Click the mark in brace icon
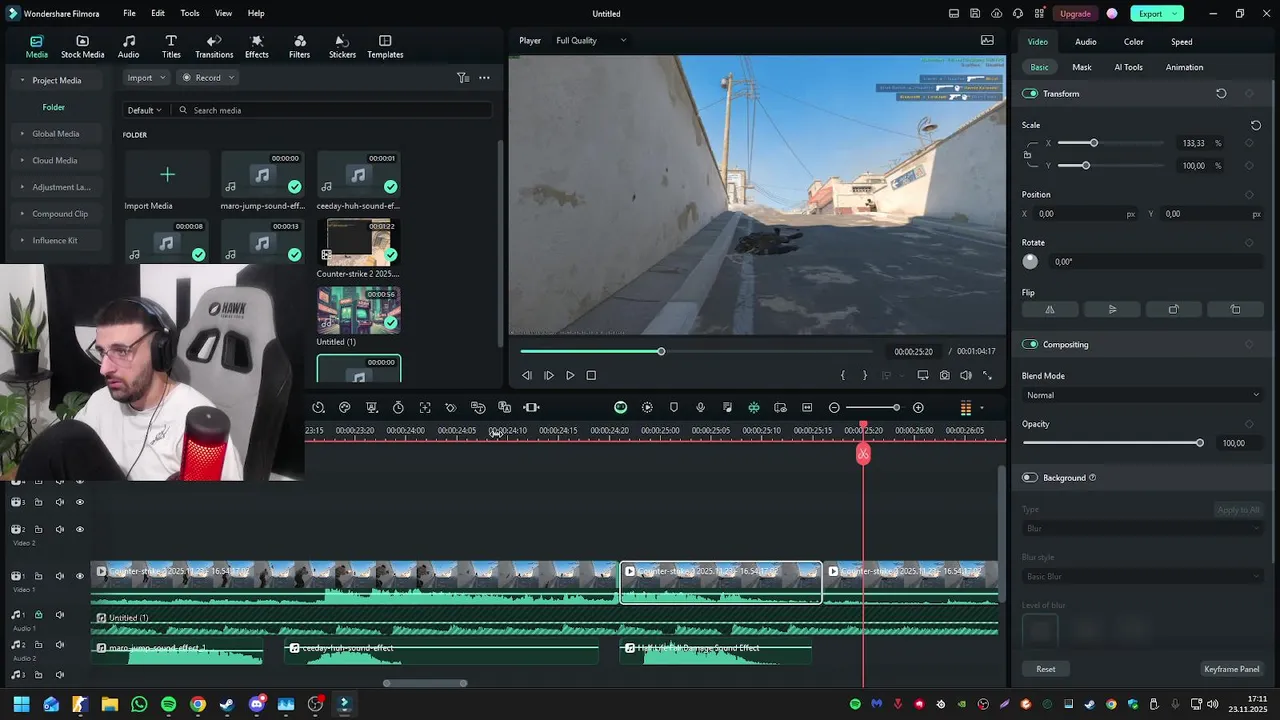This screenshot has height=720, width=1280. [x=843, y=375]
